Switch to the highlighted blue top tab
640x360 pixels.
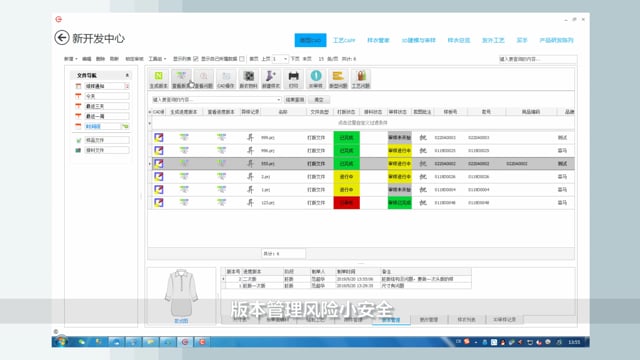(x=310, y=40)
